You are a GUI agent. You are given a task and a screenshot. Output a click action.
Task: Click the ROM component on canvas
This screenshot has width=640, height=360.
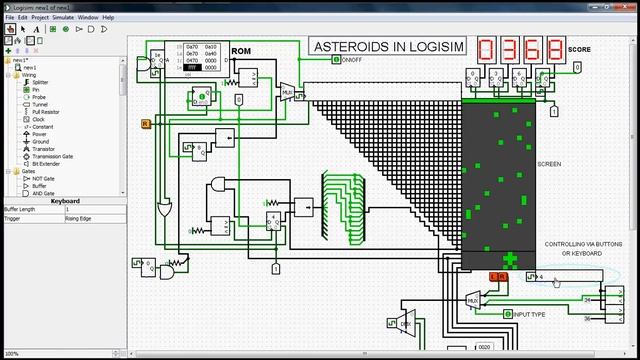(x=197, y=59)
